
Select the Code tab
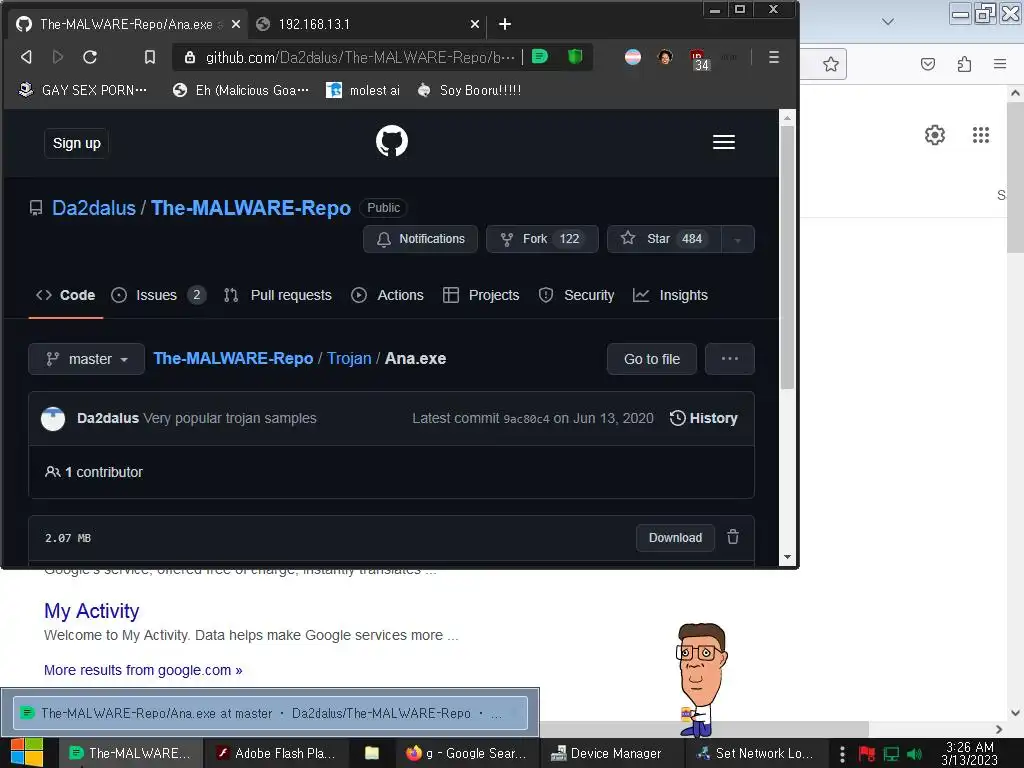[x=65, y=295]
